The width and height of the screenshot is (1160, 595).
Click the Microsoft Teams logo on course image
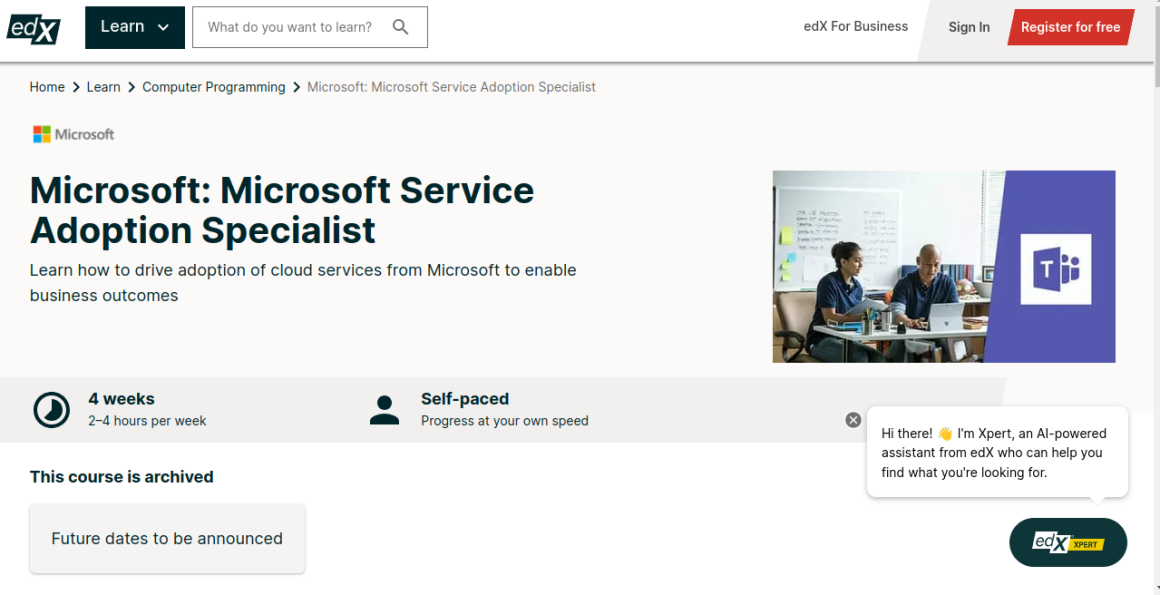coord(1055,269)
